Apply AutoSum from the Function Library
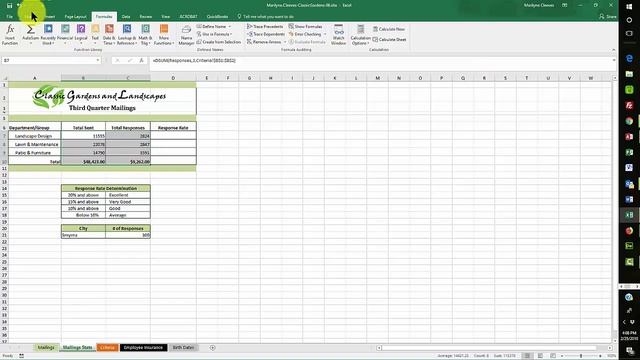 tap(30, 35)
